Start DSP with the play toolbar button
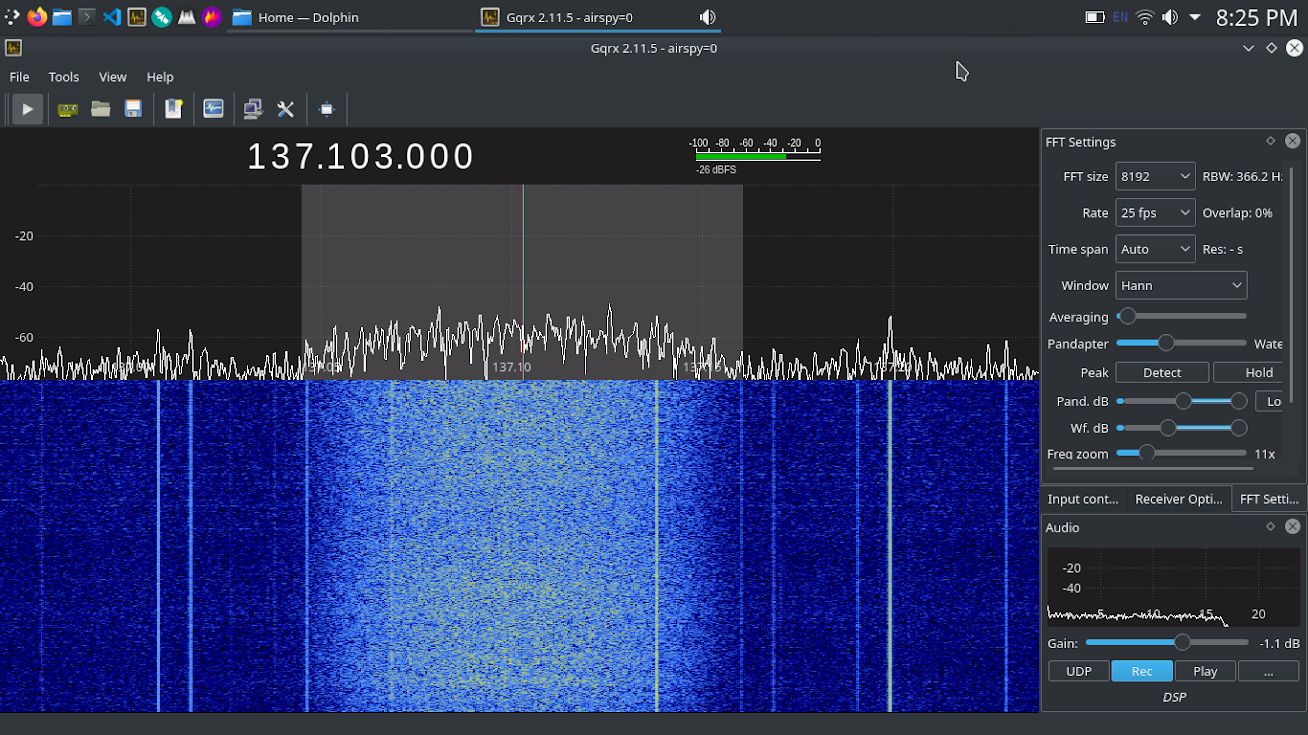The width and height of the screenshot is (1308, 735). [27, 109]
